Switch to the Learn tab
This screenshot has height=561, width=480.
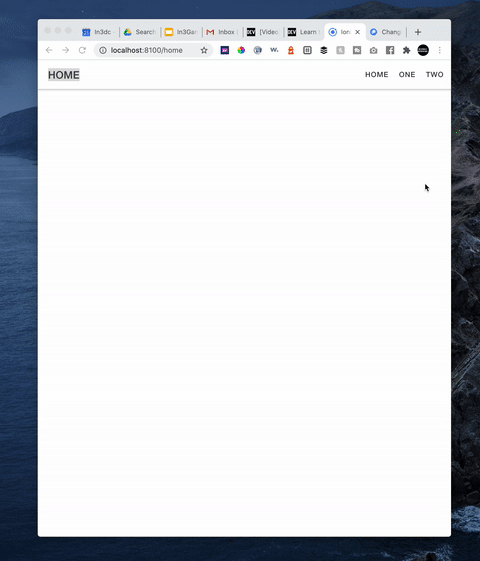304,32
